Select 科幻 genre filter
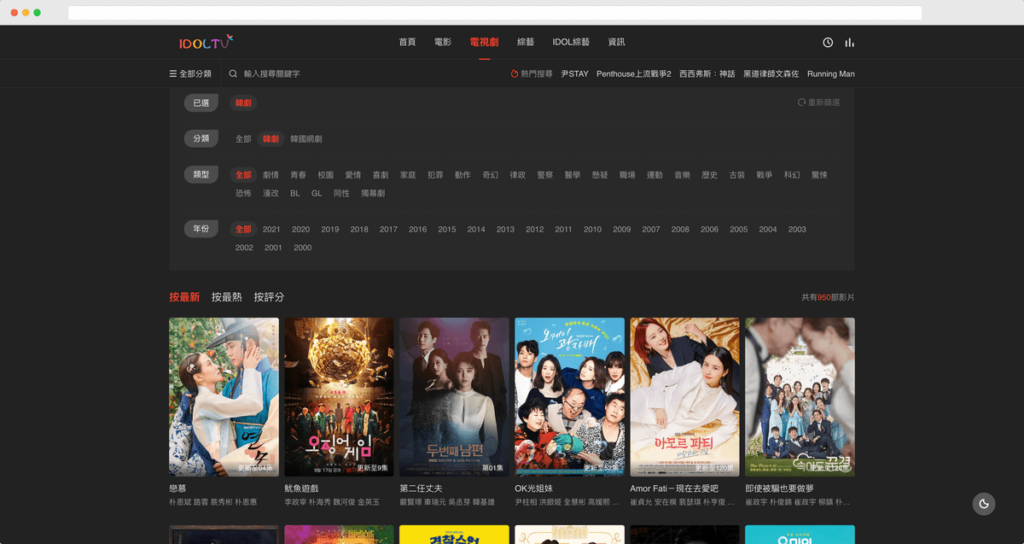Viewport: 1024px width, 544px height. point(792,175)
